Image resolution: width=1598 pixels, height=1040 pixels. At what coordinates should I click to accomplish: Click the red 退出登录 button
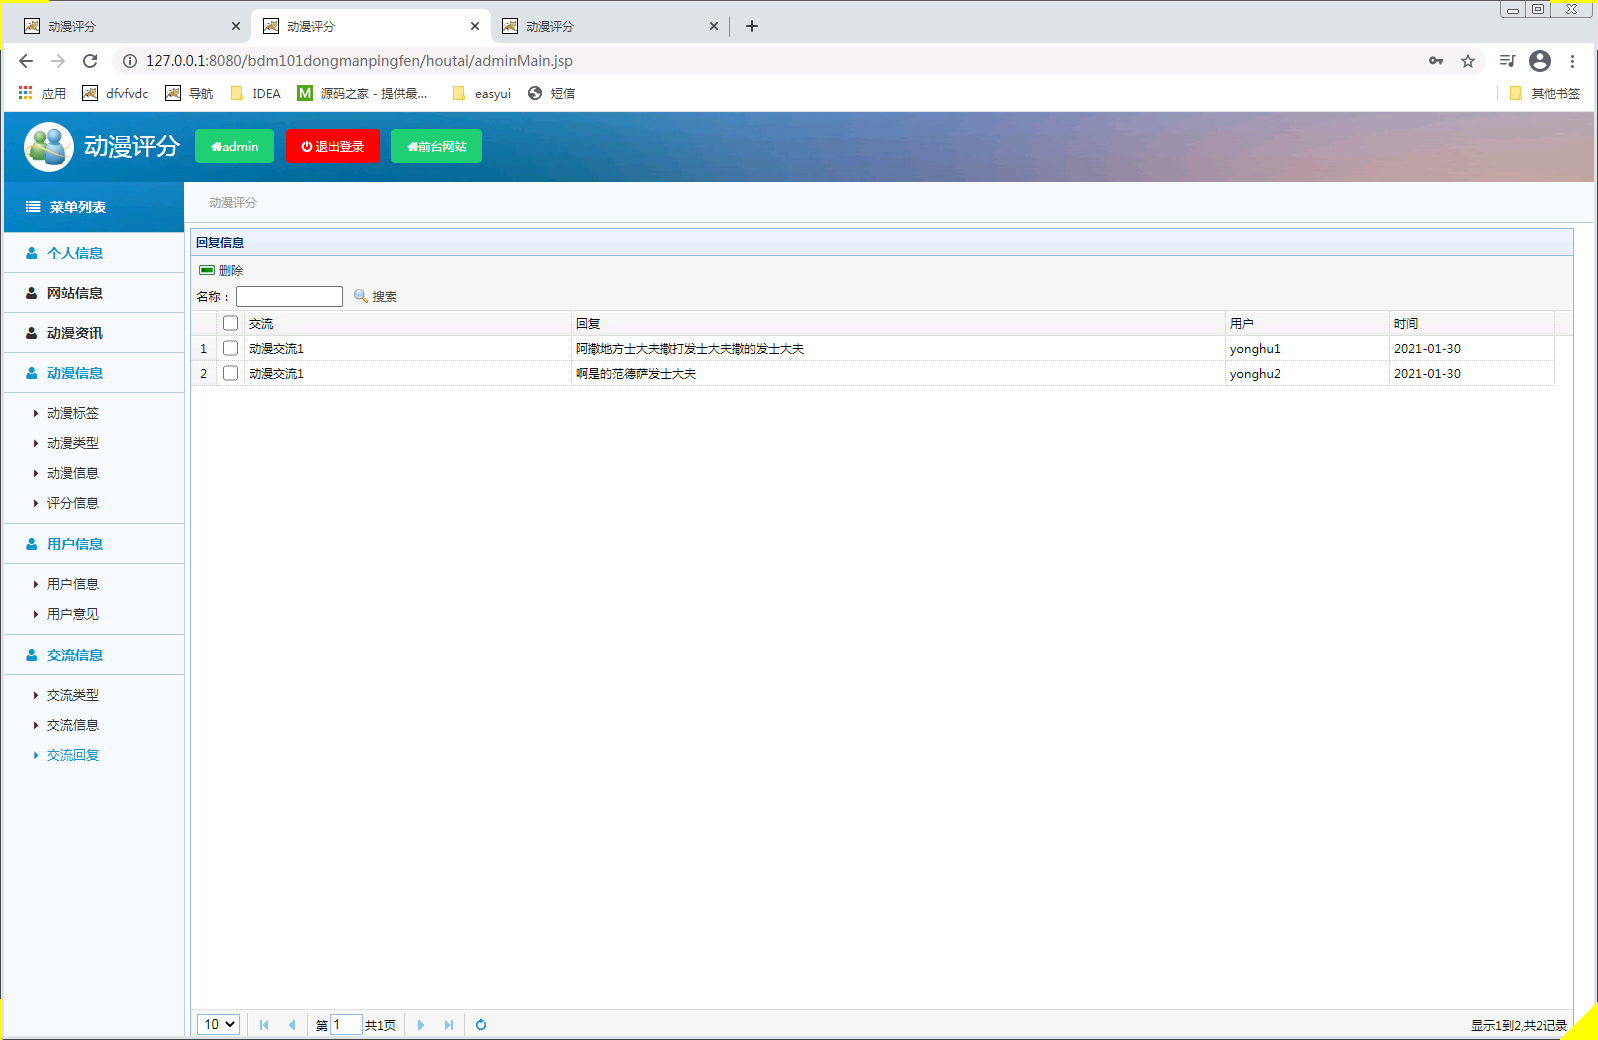[x=332, y=146]
